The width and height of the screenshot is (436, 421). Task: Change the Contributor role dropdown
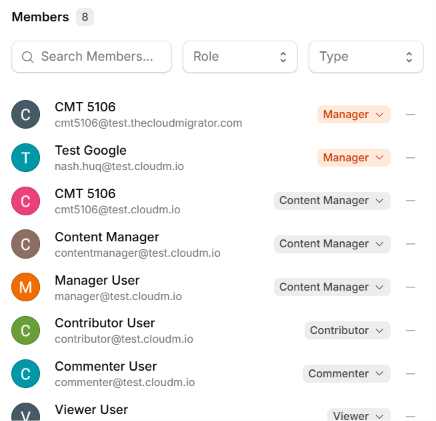[347, 330]
